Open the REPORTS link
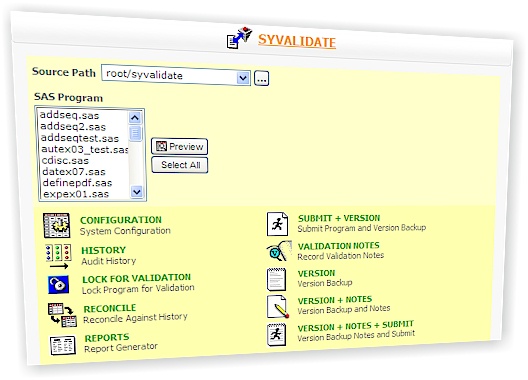 [x=107, y=338]
